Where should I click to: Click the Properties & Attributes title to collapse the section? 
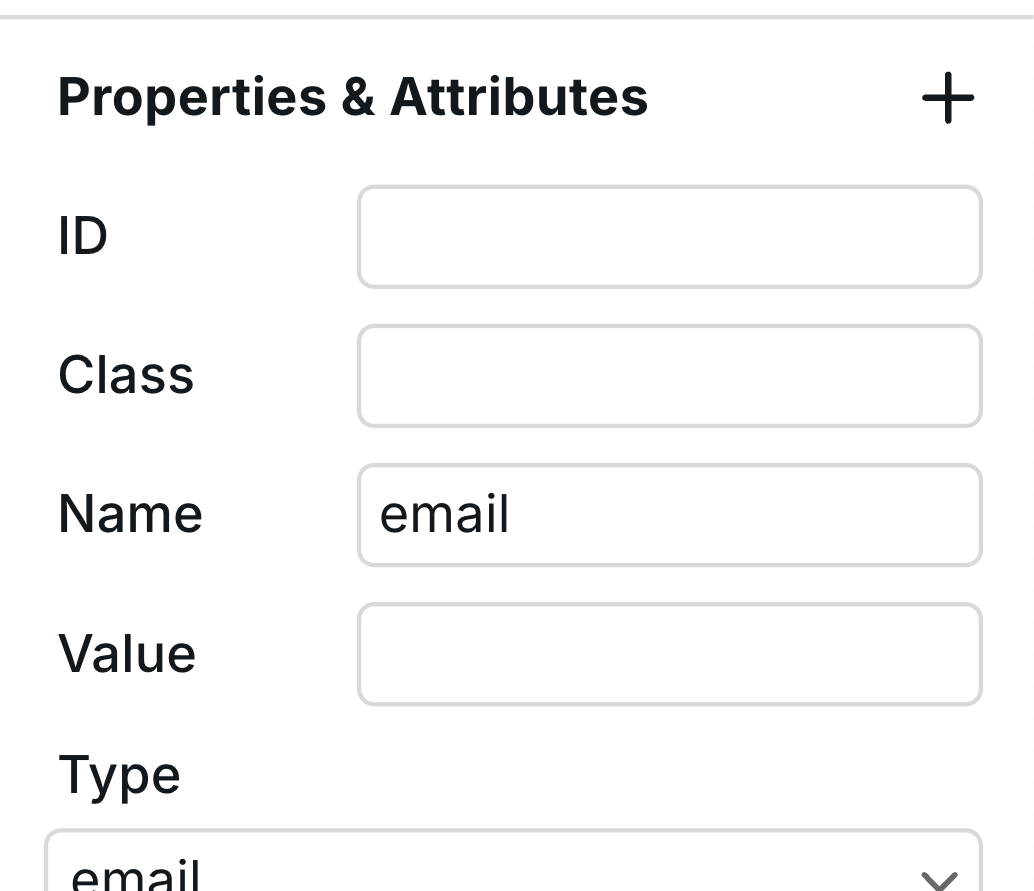(353, 97)
